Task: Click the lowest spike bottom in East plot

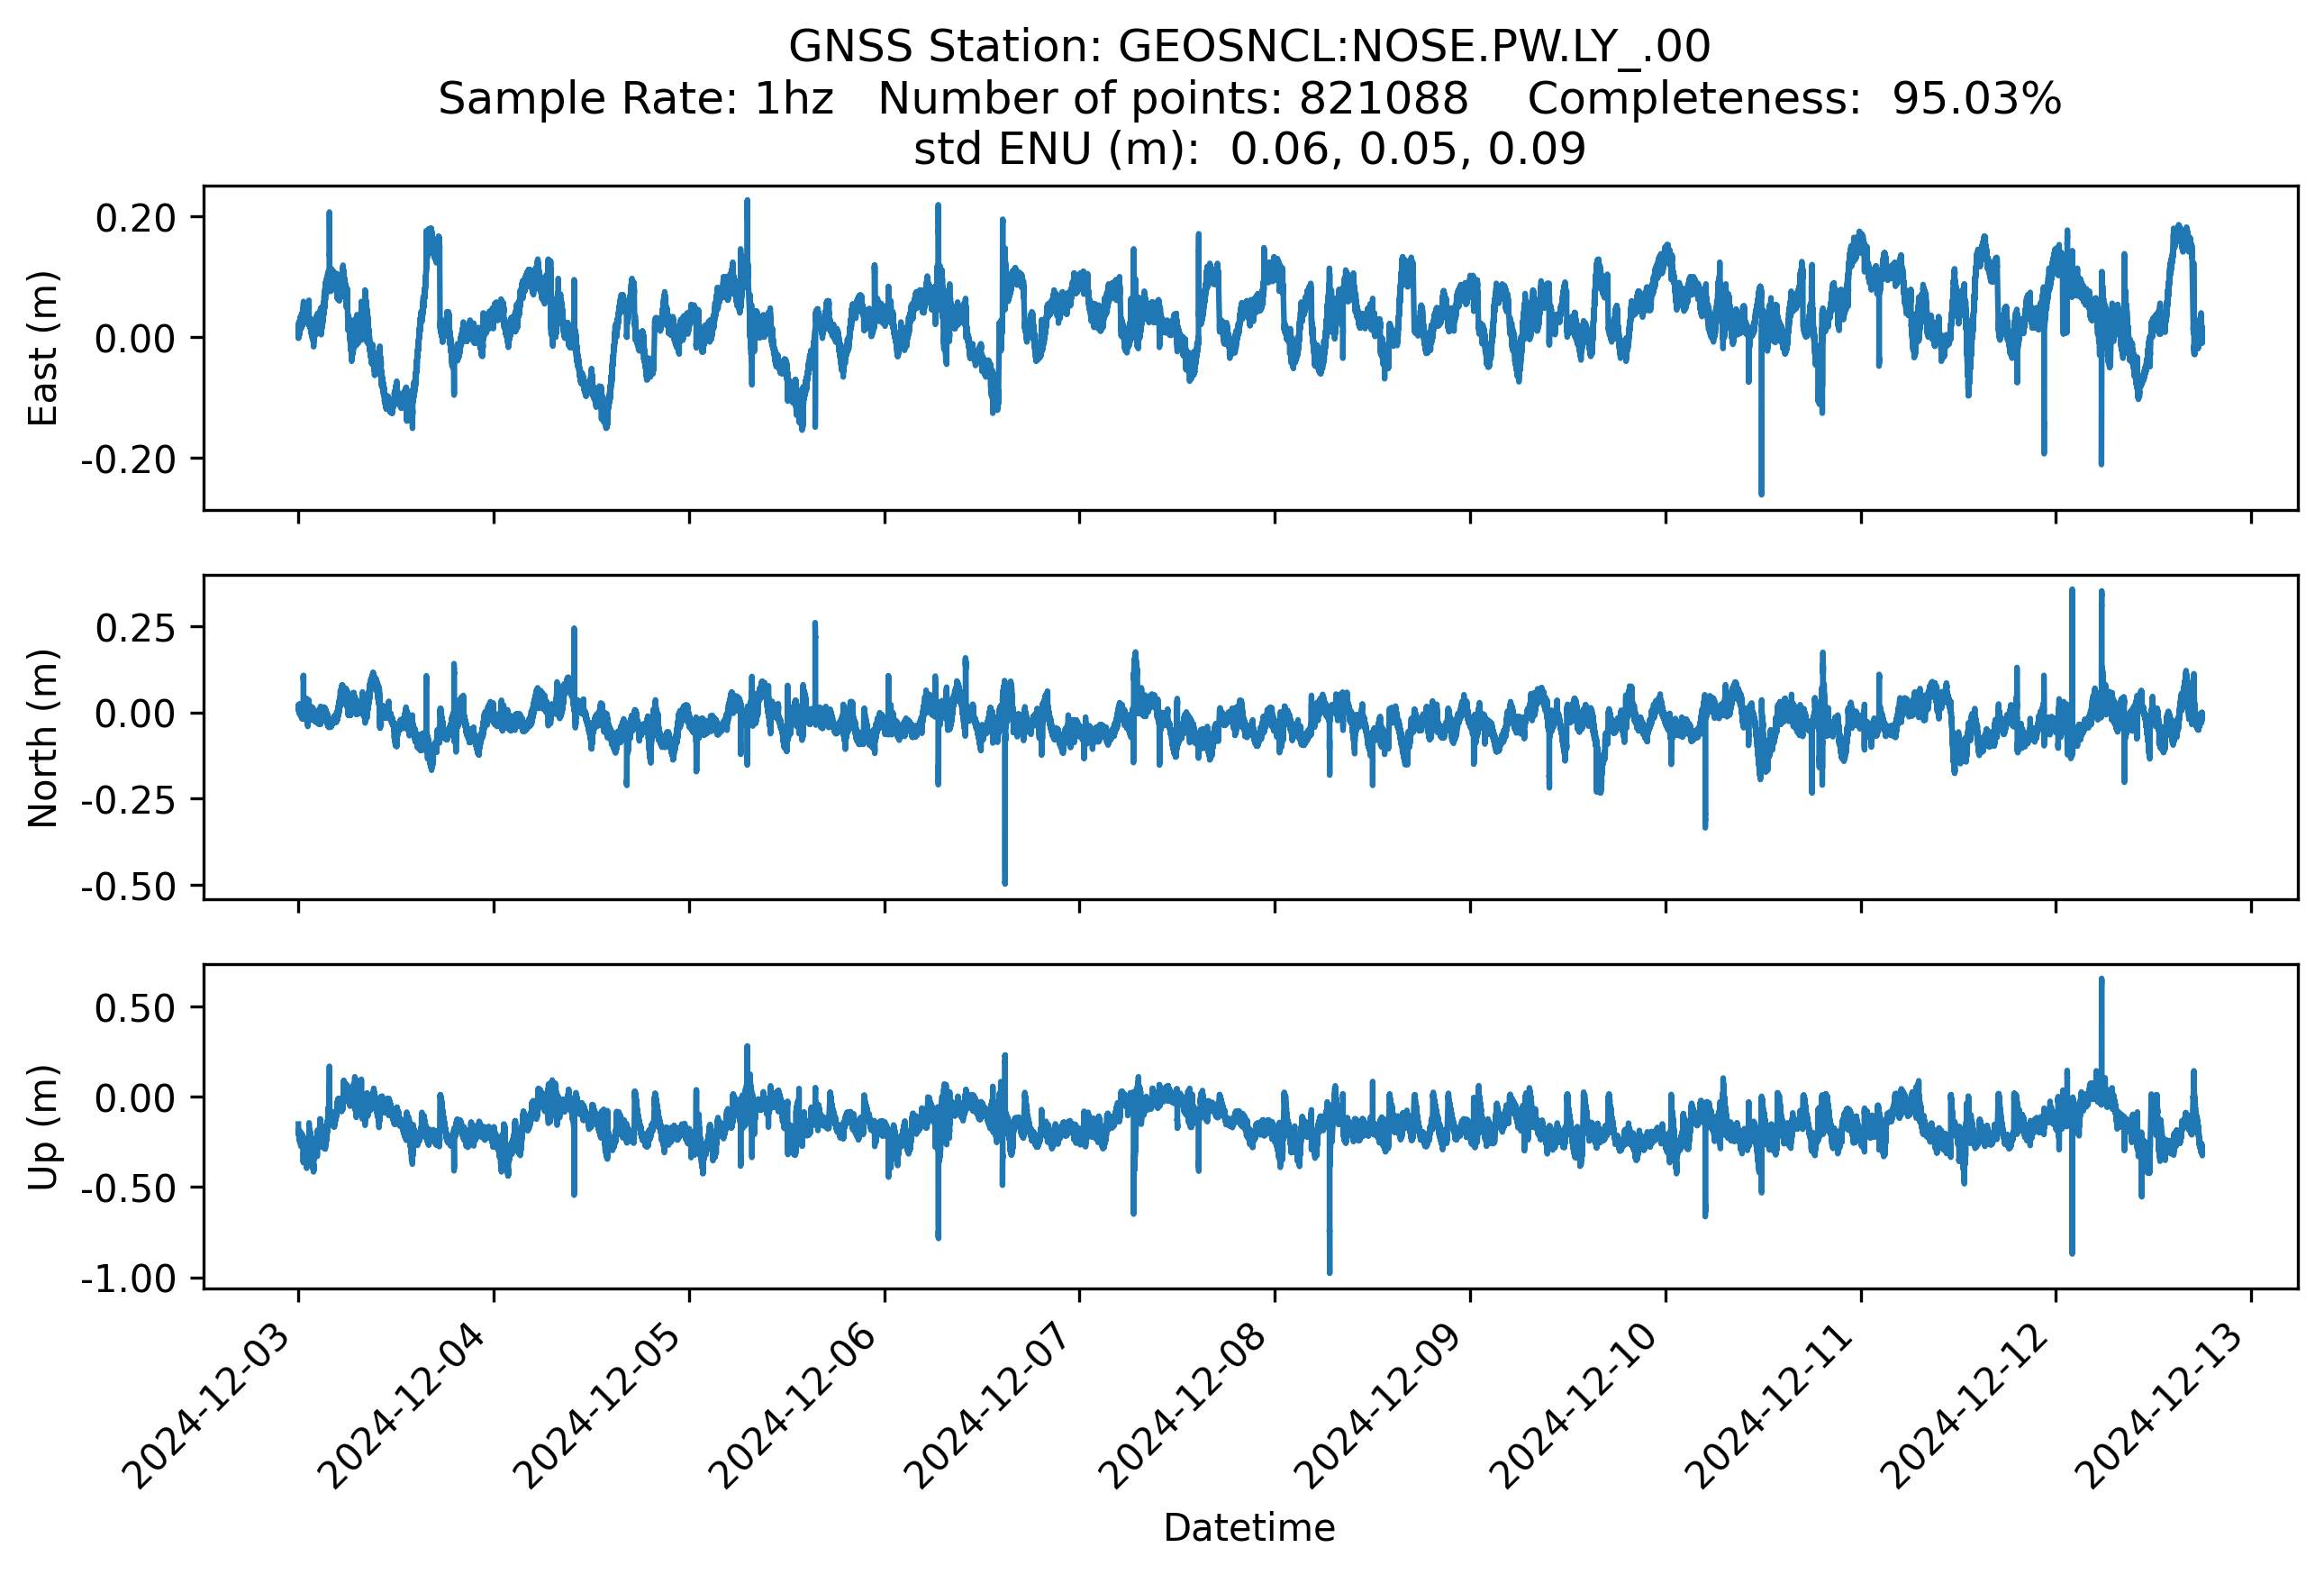Action: click(1761, 492)
